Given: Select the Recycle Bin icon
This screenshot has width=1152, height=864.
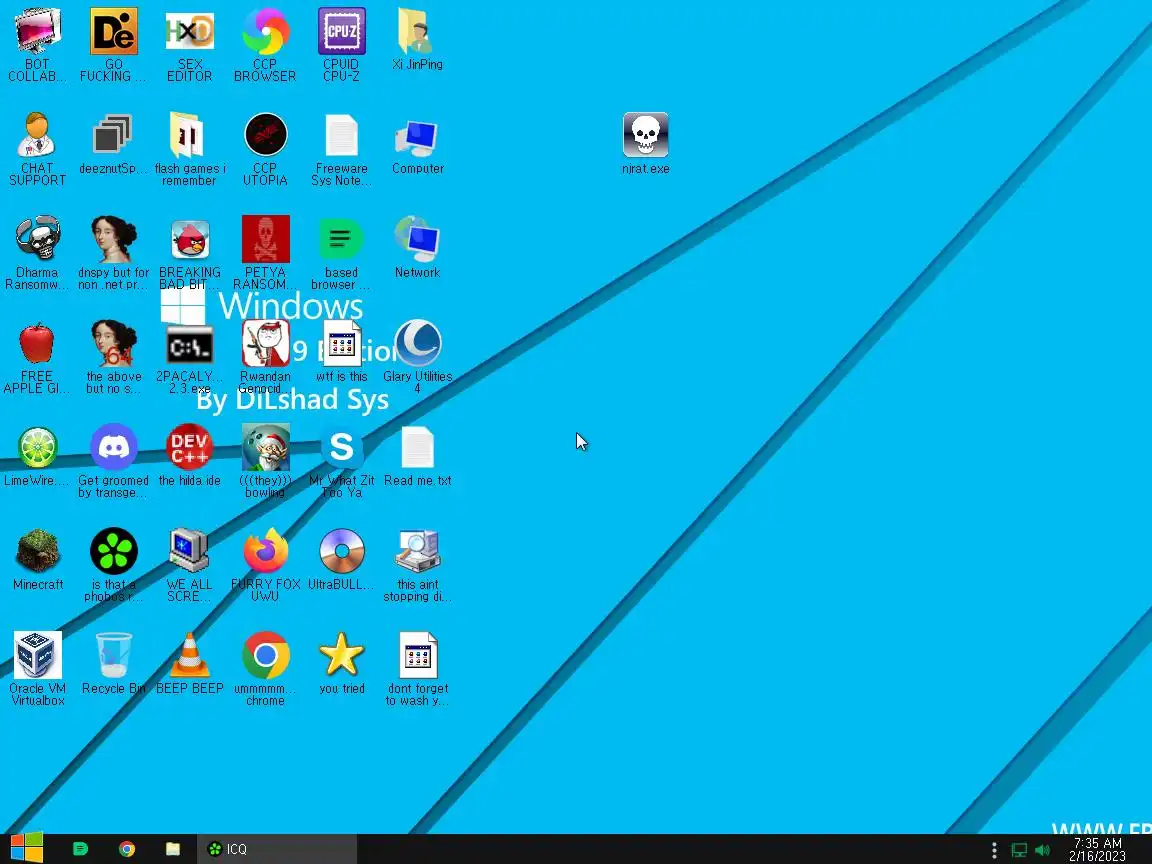Looking at the screenshot, I should (113, 655).
